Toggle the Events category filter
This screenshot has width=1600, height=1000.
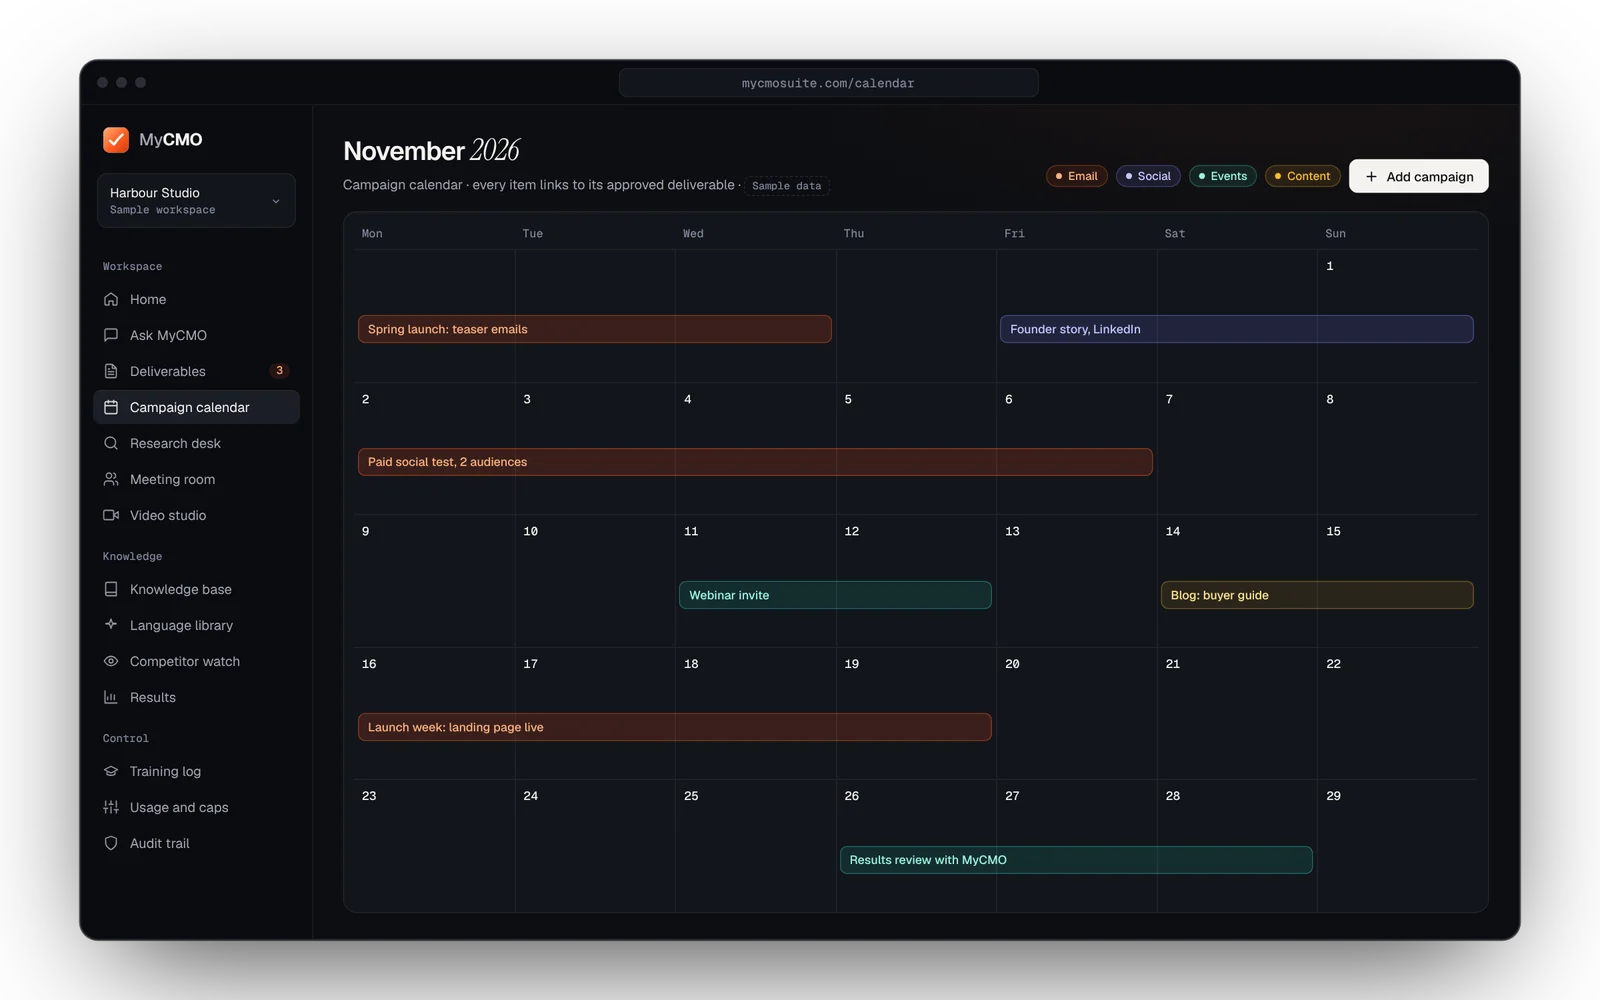pos(1223,176)
